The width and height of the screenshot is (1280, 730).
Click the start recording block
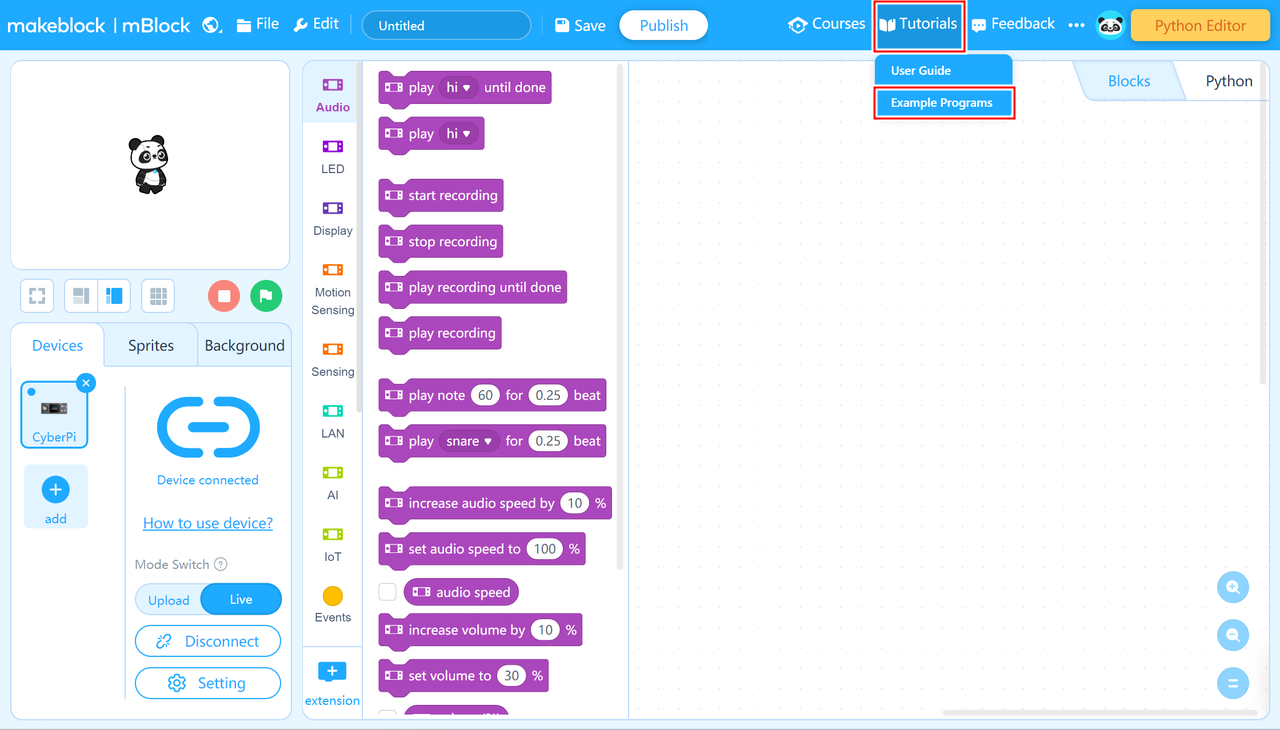pyautogui.click(x=441, y=196)
